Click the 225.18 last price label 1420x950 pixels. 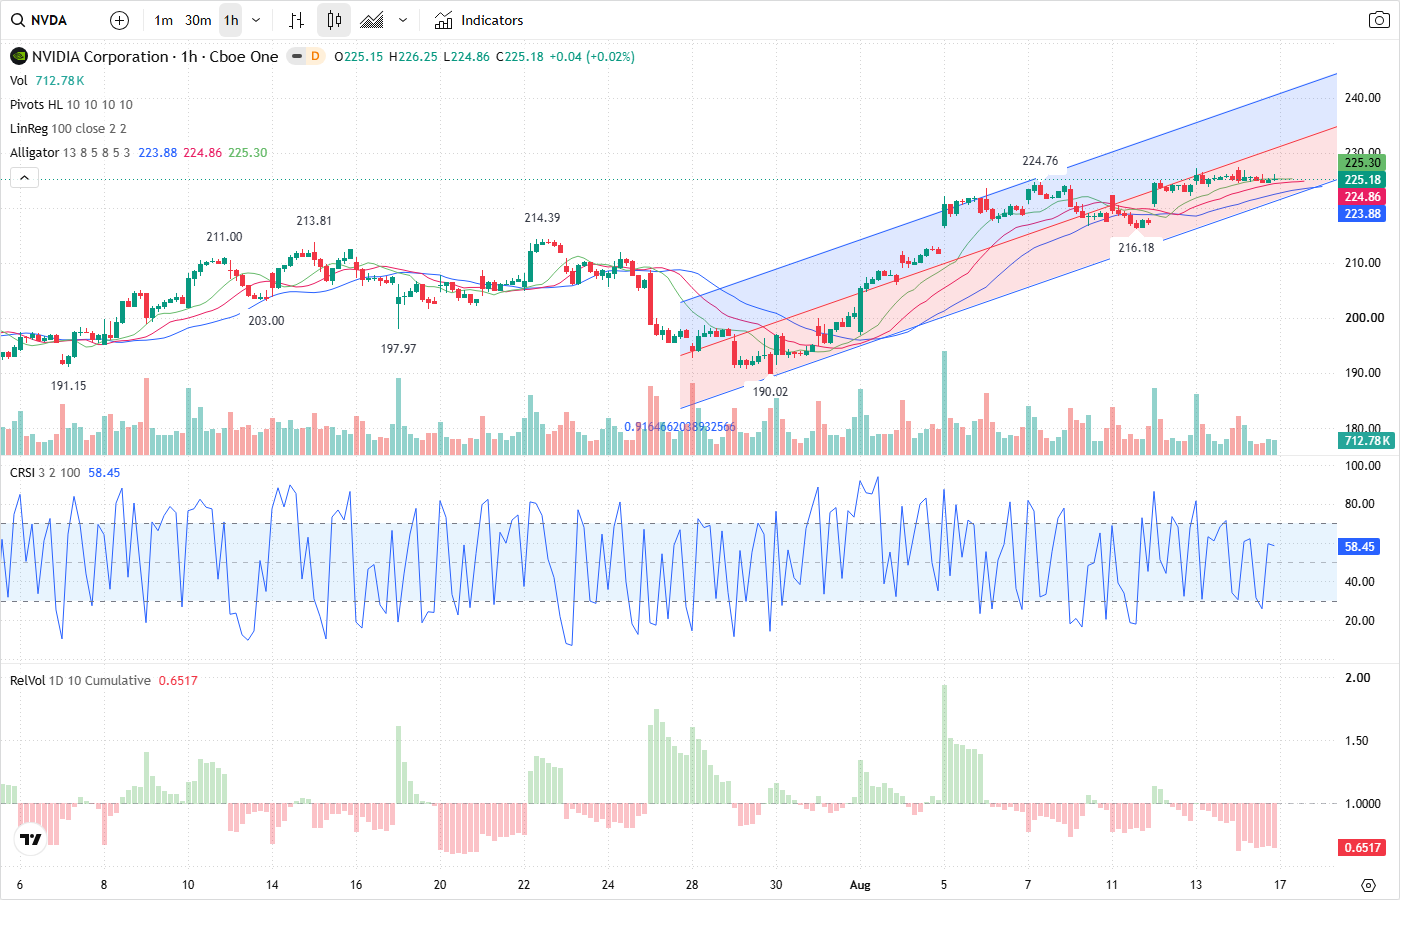tap(1362, 180)
